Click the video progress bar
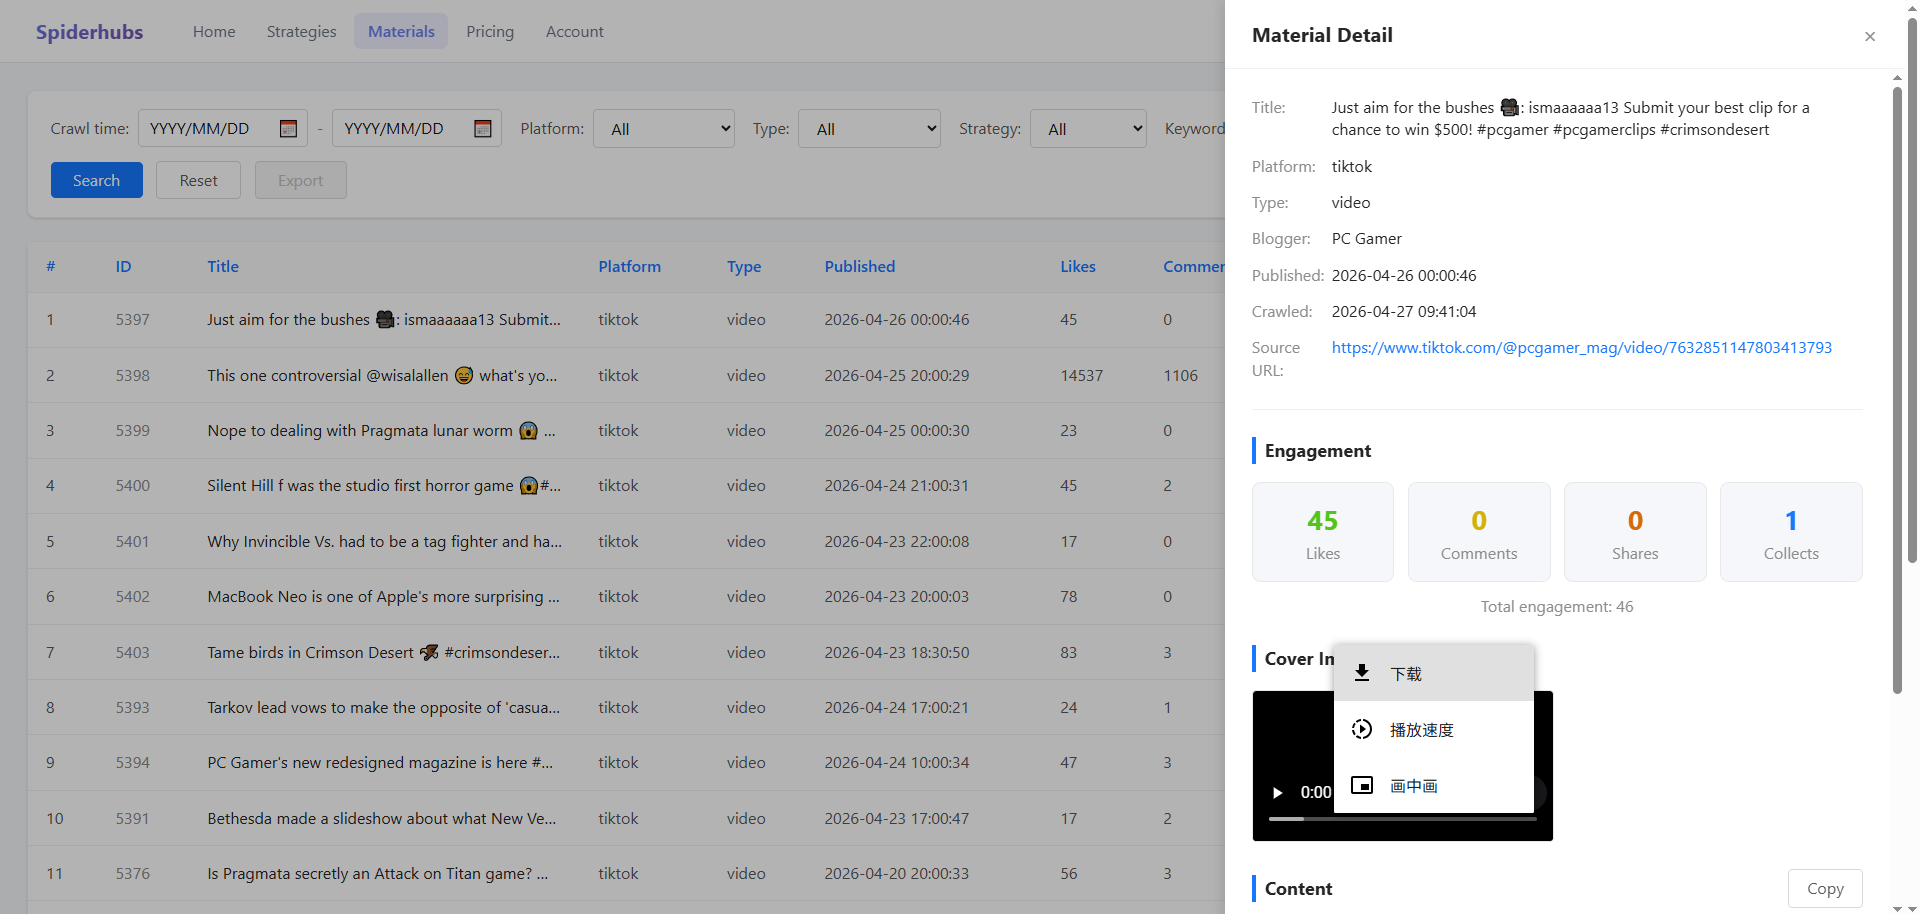This screenshot has height=914, width=1920. (1402, 819)
